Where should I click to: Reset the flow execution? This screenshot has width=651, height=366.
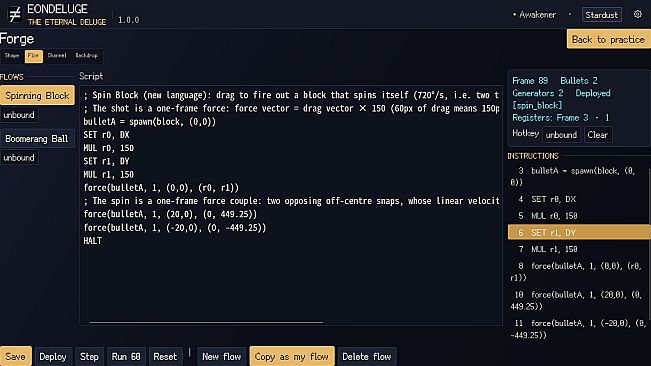[165, 356]
